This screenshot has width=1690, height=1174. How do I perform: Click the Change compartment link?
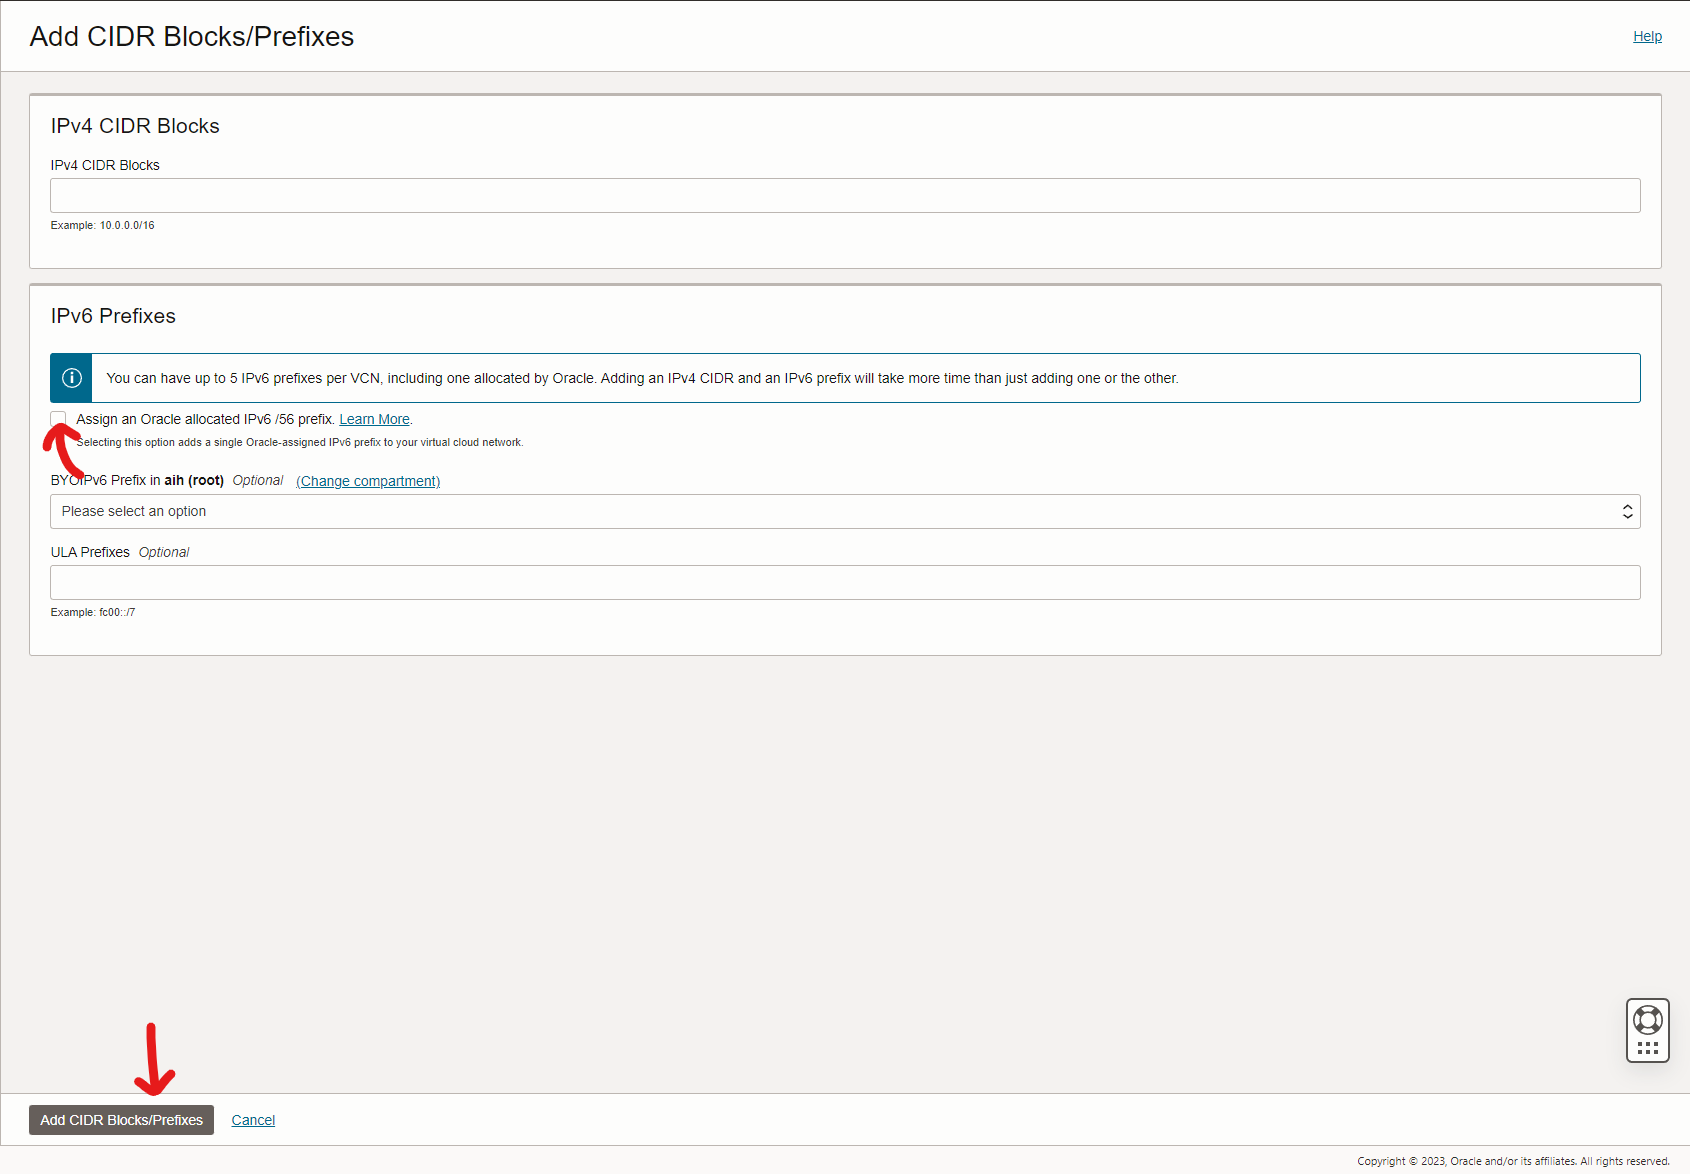click(x=368, y=481)
